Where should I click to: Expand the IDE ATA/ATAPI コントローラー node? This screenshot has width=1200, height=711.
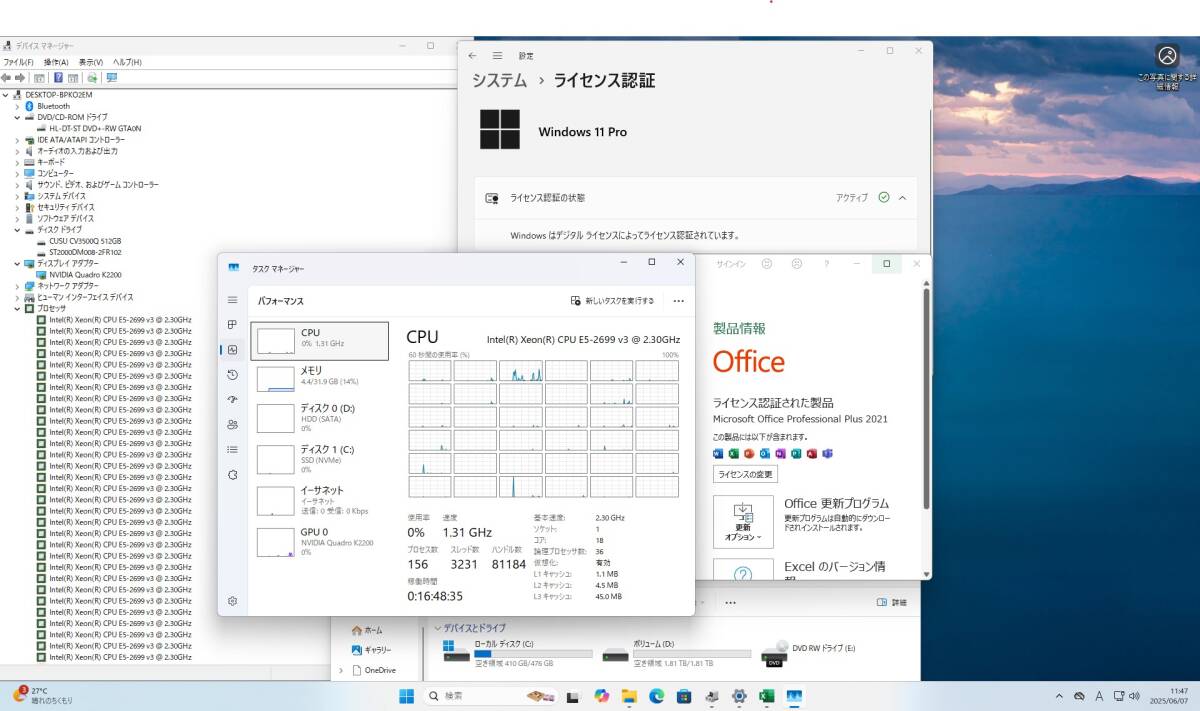pos(17,140)
